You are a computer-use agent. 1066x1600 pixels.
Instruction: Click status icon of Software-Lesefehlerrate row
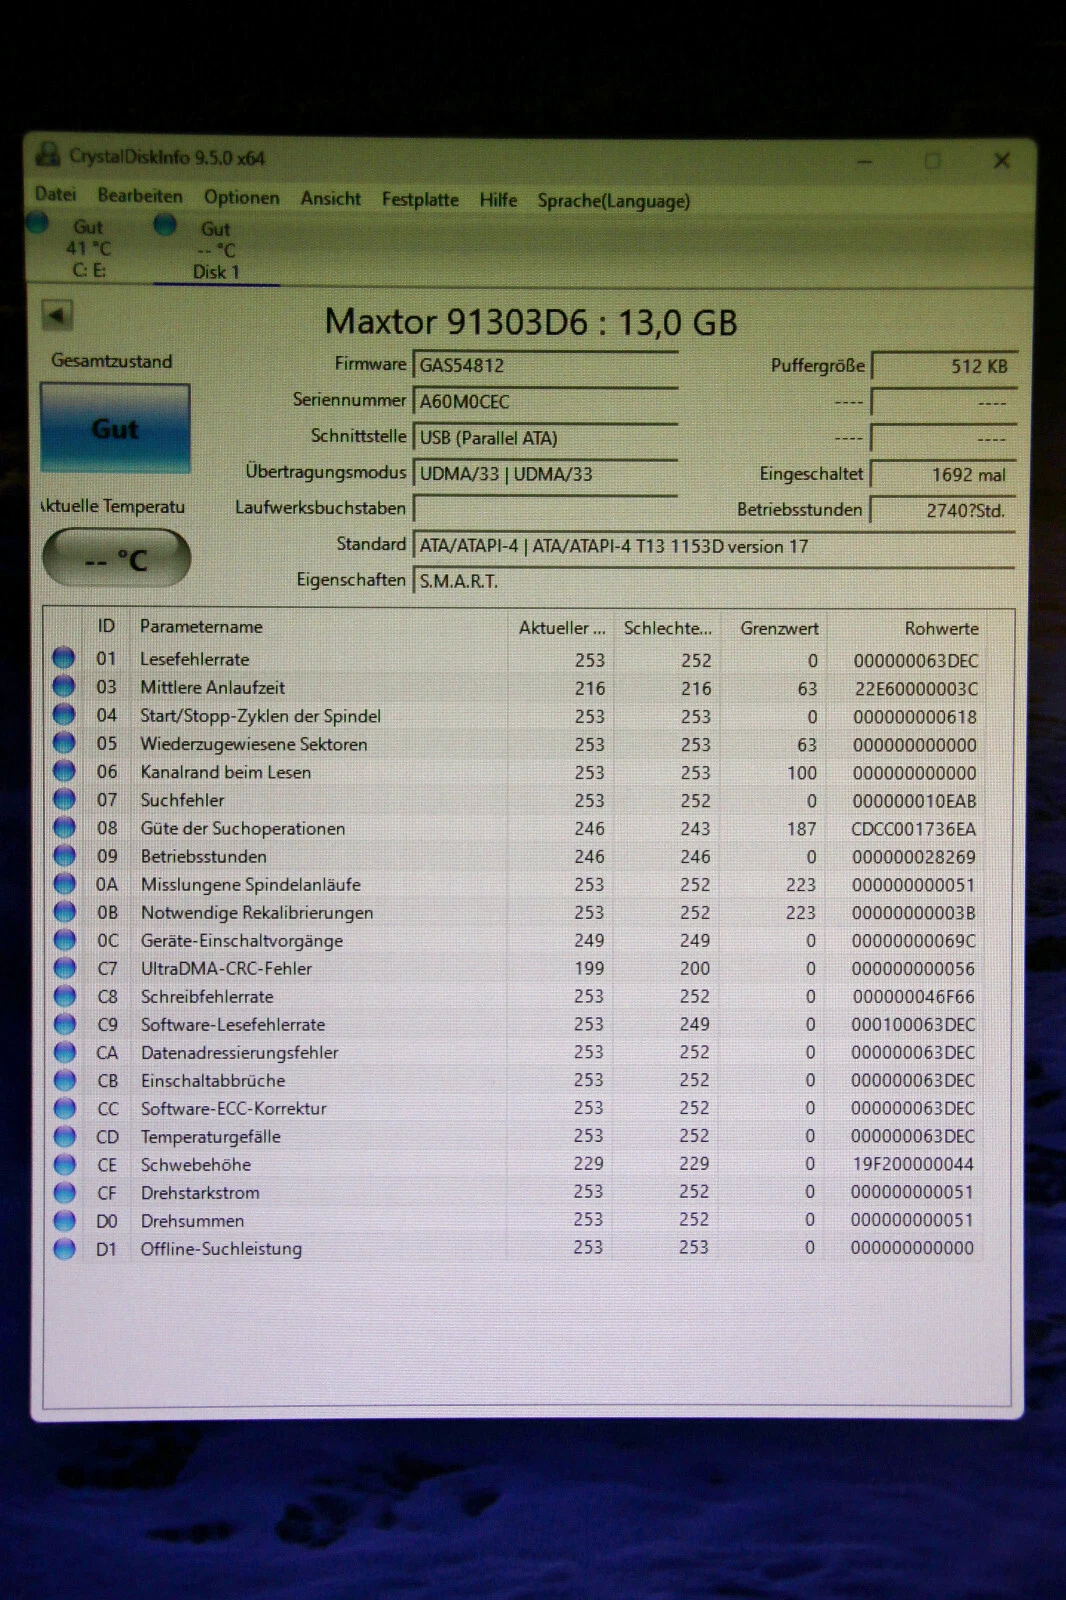tap(64, 1023)
